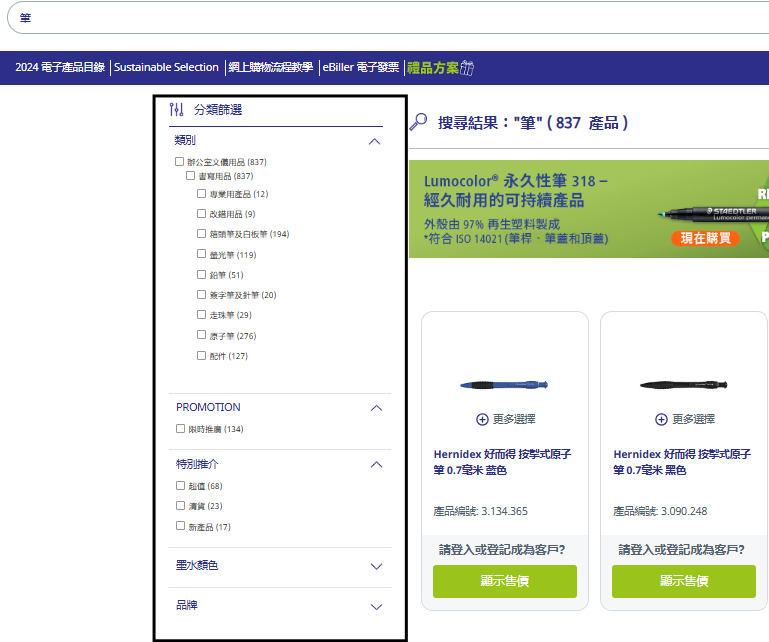The width and height of the screenshot is (769, 642).
Task: Tick the 辦公室文儀用品 (837) checkbox
Action: [179, 161]
